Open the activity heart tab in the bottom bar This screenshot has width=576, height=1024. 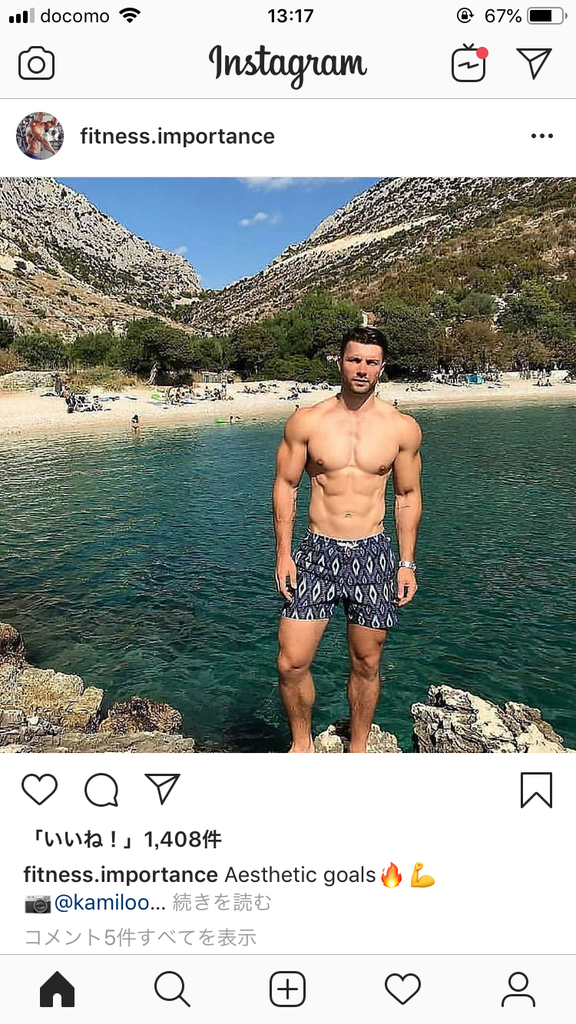[402, 989]
